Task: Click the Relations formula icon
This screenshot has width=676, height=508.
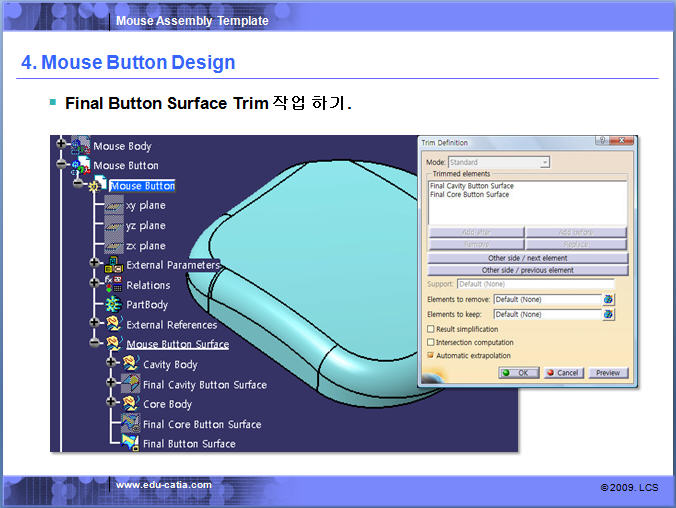Action: (114, 285)
